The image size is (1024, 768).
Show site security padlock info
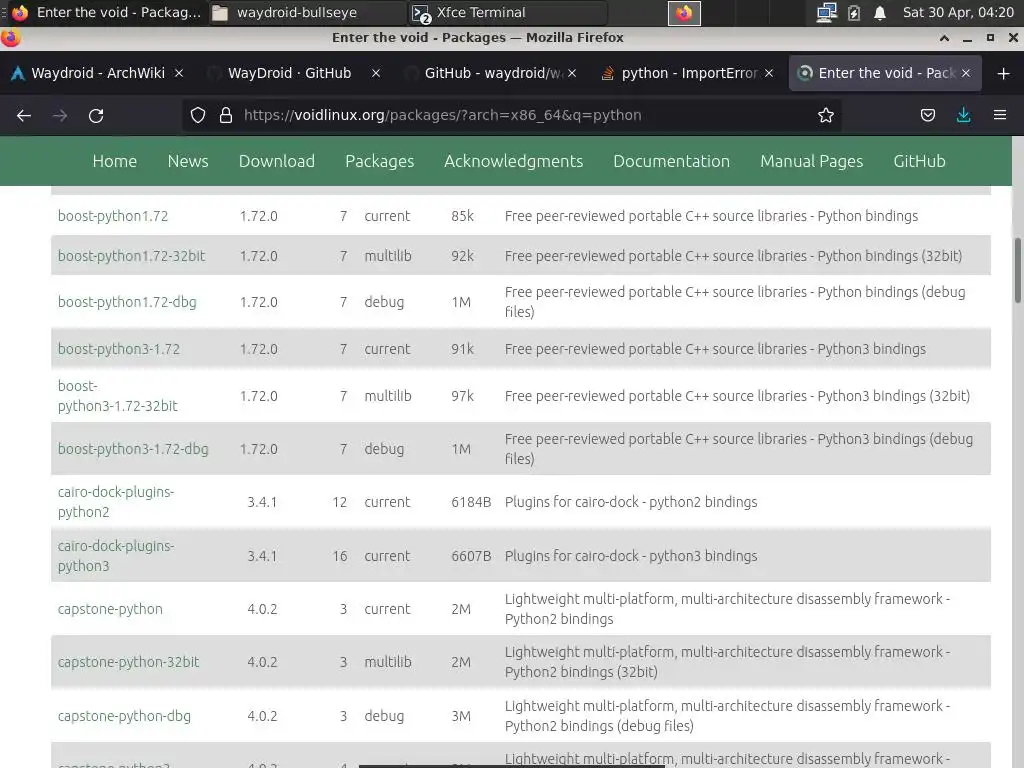pyautogui.click(x=226, y=116)
